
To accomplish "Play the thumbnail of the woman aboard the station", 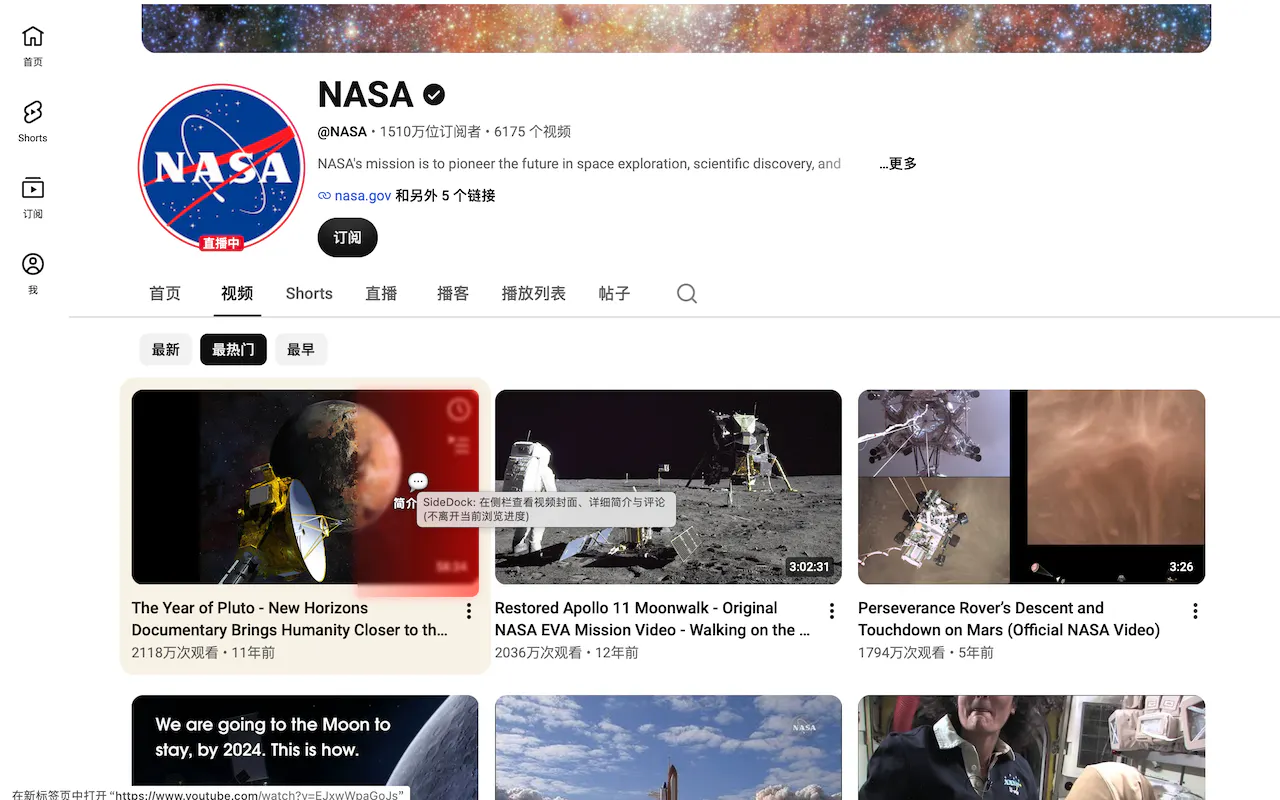I will click(x=1031, y=747).
